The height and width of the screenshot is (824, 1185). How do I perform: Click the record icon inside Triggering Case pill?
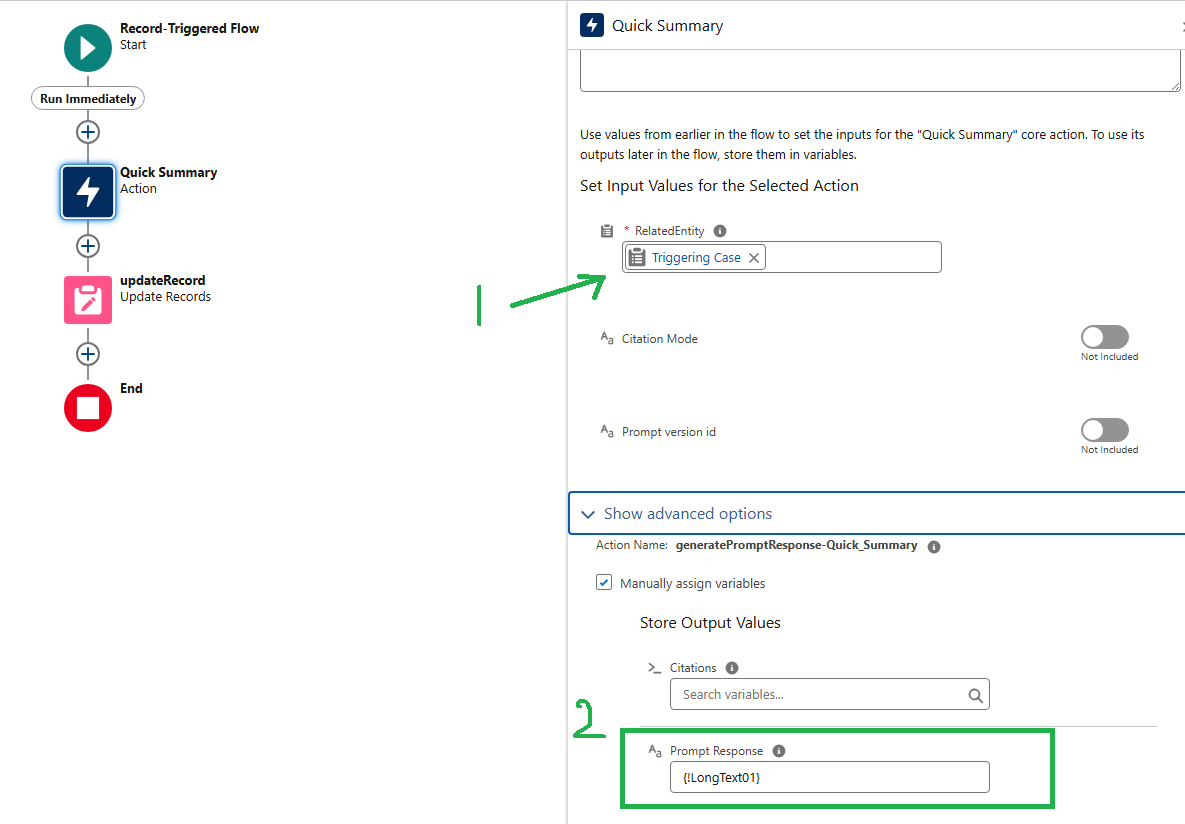click(x=637, y=258)
